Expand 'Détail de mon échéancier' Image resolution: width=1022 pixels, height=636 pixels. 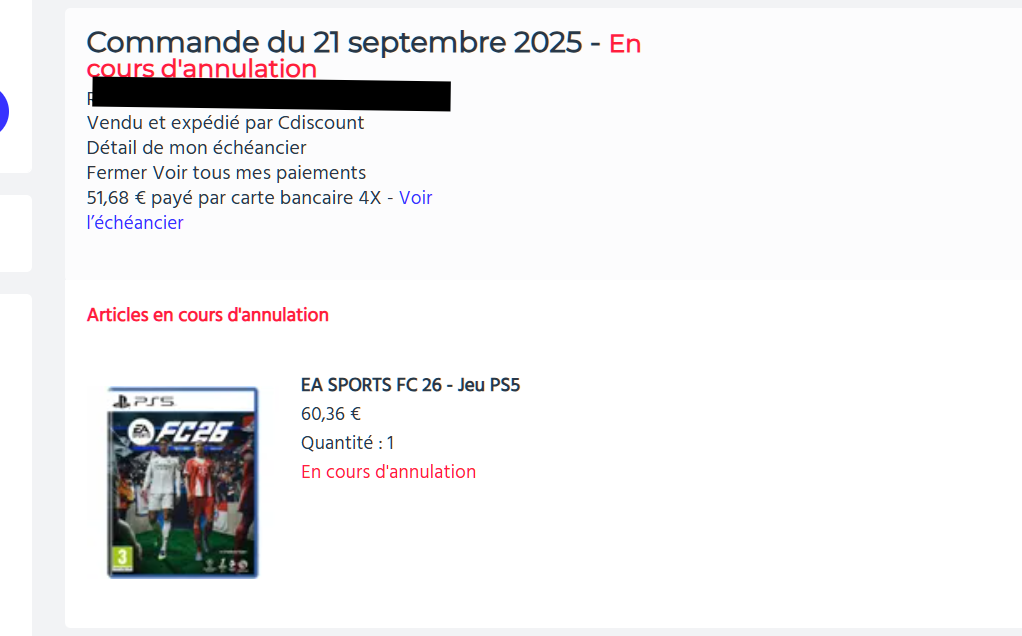[196, 148]
